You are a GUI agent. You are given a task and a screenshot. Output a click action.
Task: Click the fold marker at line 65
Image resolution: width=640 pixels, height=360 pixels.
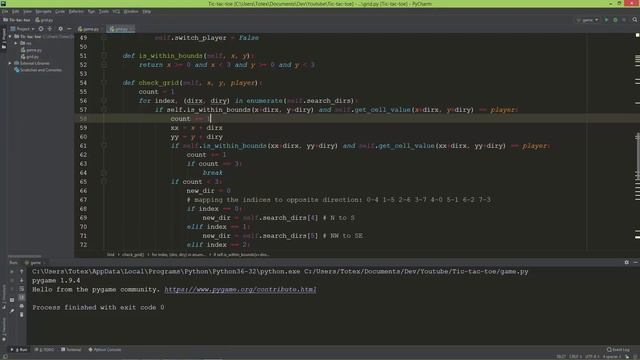[x=104, y=182]
